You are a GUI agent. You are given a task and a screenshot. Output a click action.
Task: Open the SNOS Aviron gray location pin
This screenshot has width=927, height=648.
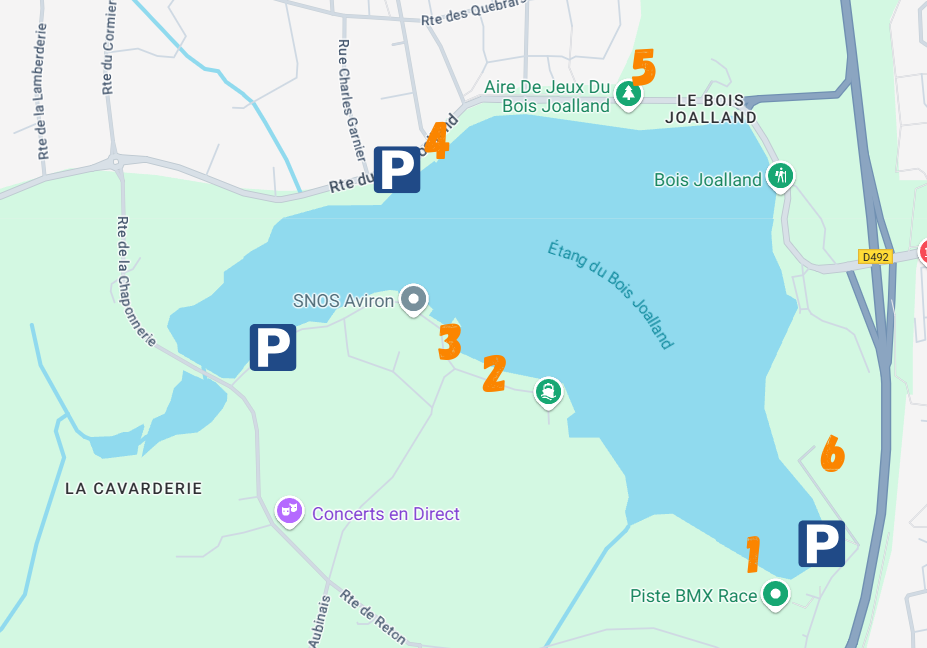(x=413, y=300)
